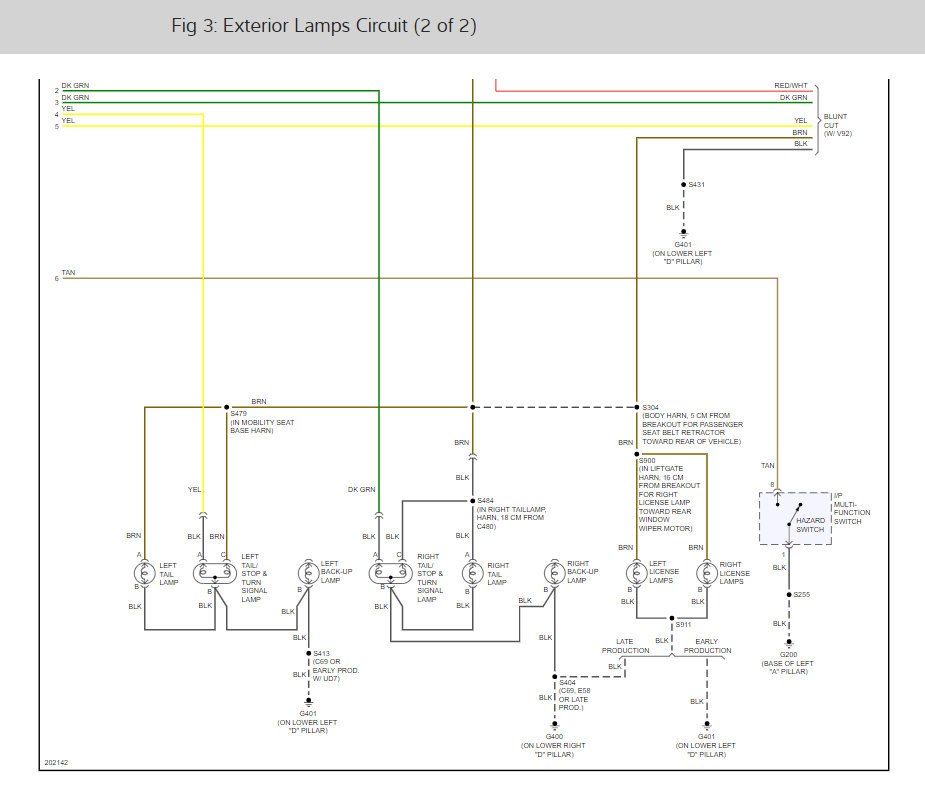Click the '(C69 OR EARLY PROD. W/ UD7)' note
Image resolution: width=925 pixels, height=788 pixels.
point(336,670)
